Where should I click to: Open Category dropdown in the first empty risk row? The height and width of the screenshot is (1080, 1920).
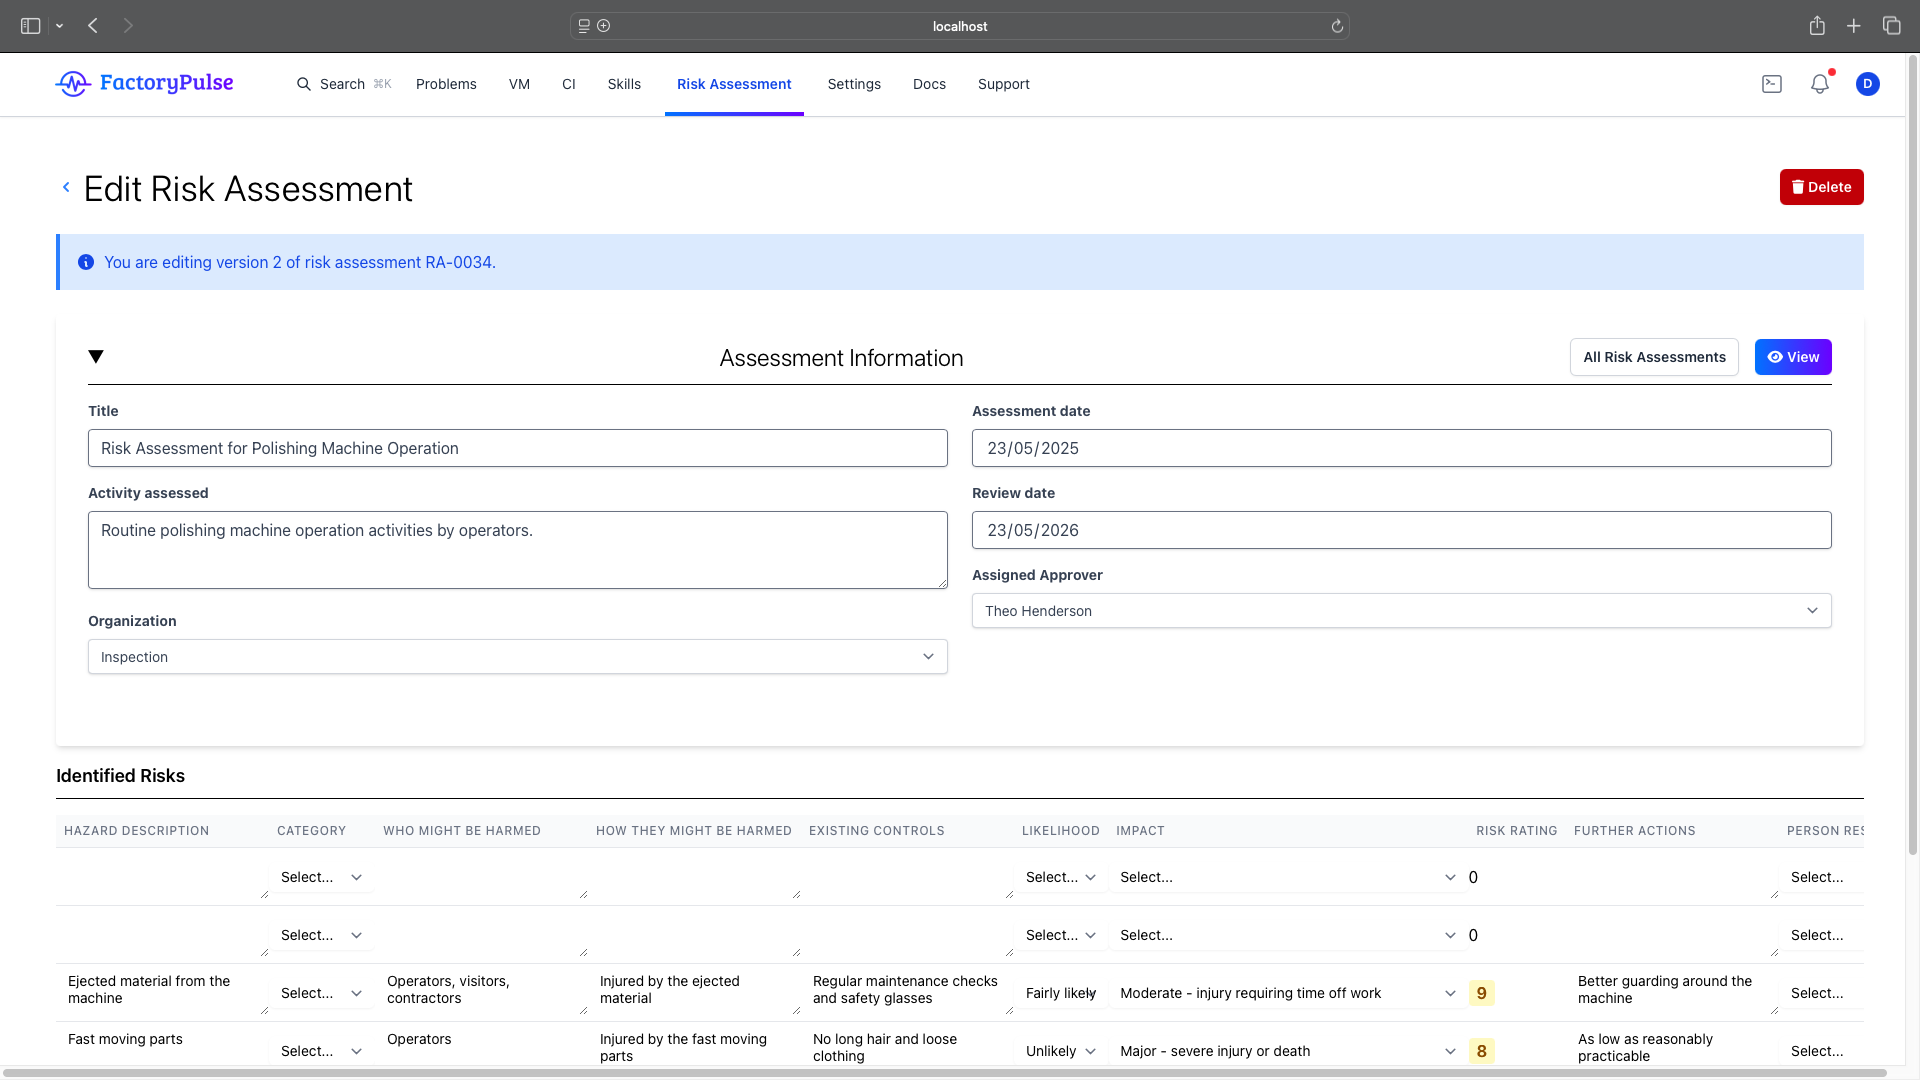[320, 877]
